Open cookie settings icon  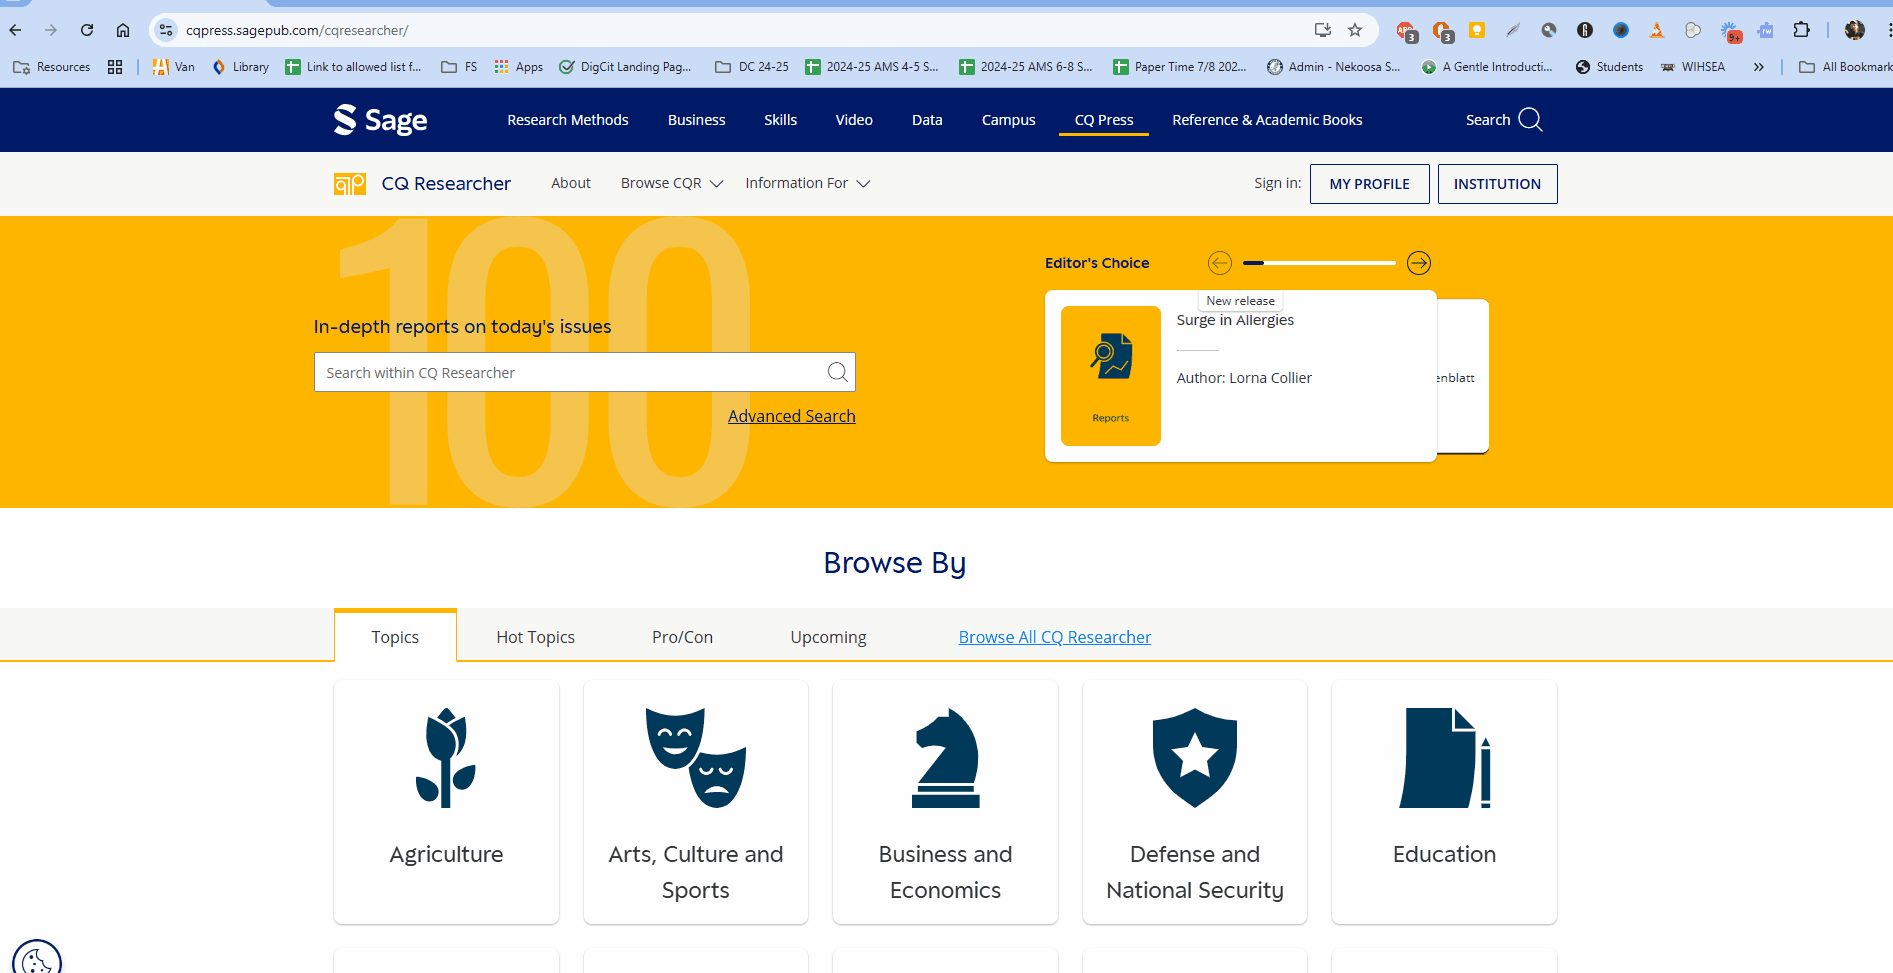coord(37,960)
